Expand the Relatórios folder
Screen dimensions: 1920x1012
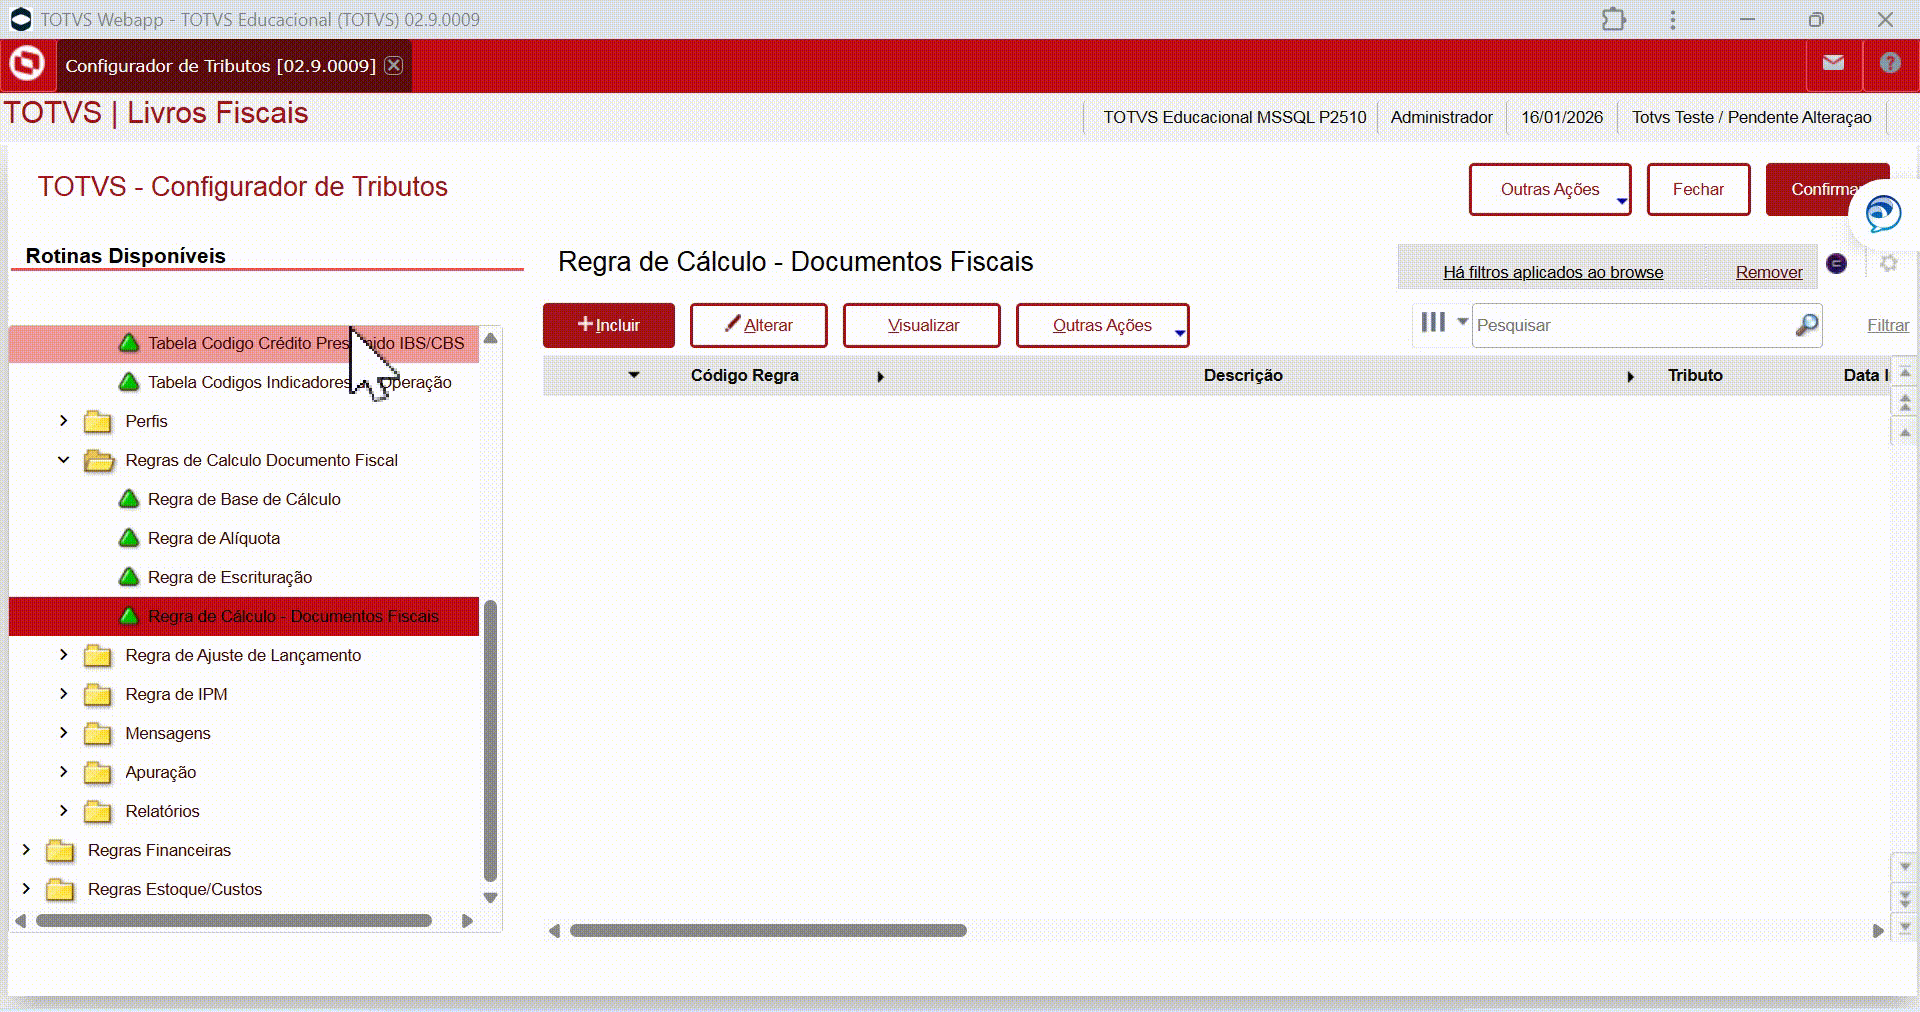63,811
